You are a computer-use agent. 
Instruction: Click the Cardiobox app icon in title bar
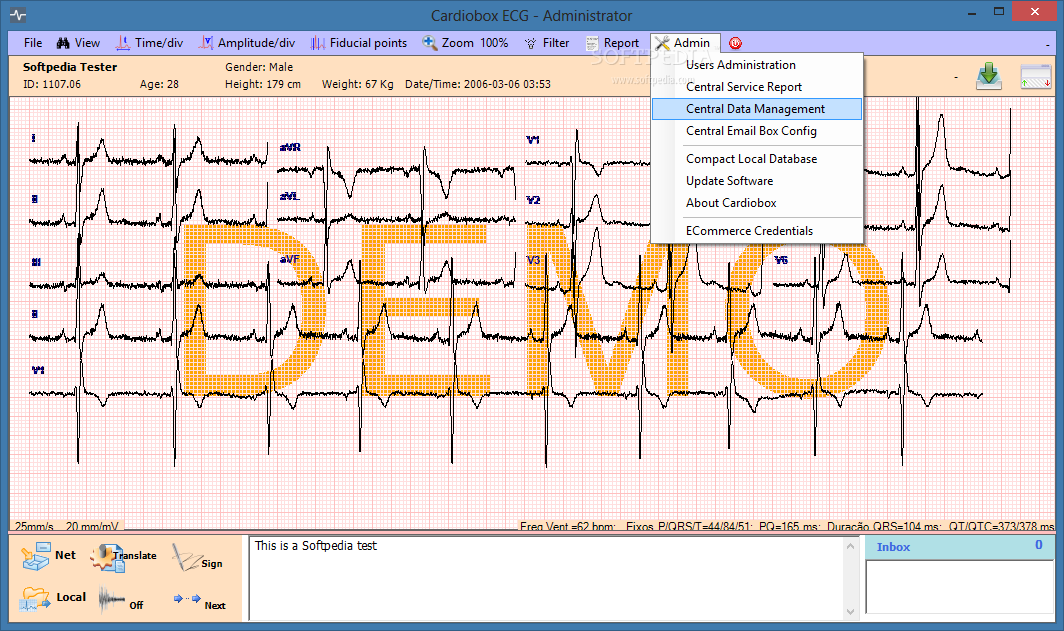18,15
